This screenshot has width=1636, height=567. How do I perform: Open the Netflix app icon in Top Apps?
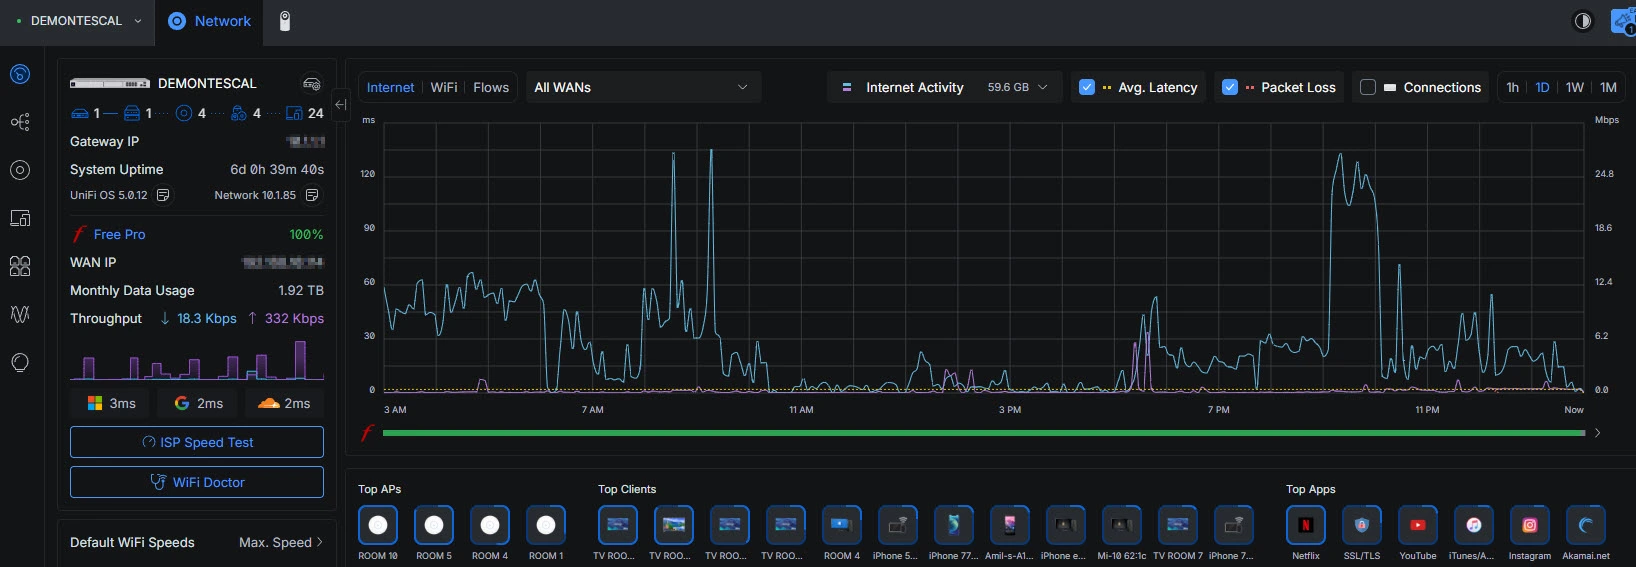1306,525
